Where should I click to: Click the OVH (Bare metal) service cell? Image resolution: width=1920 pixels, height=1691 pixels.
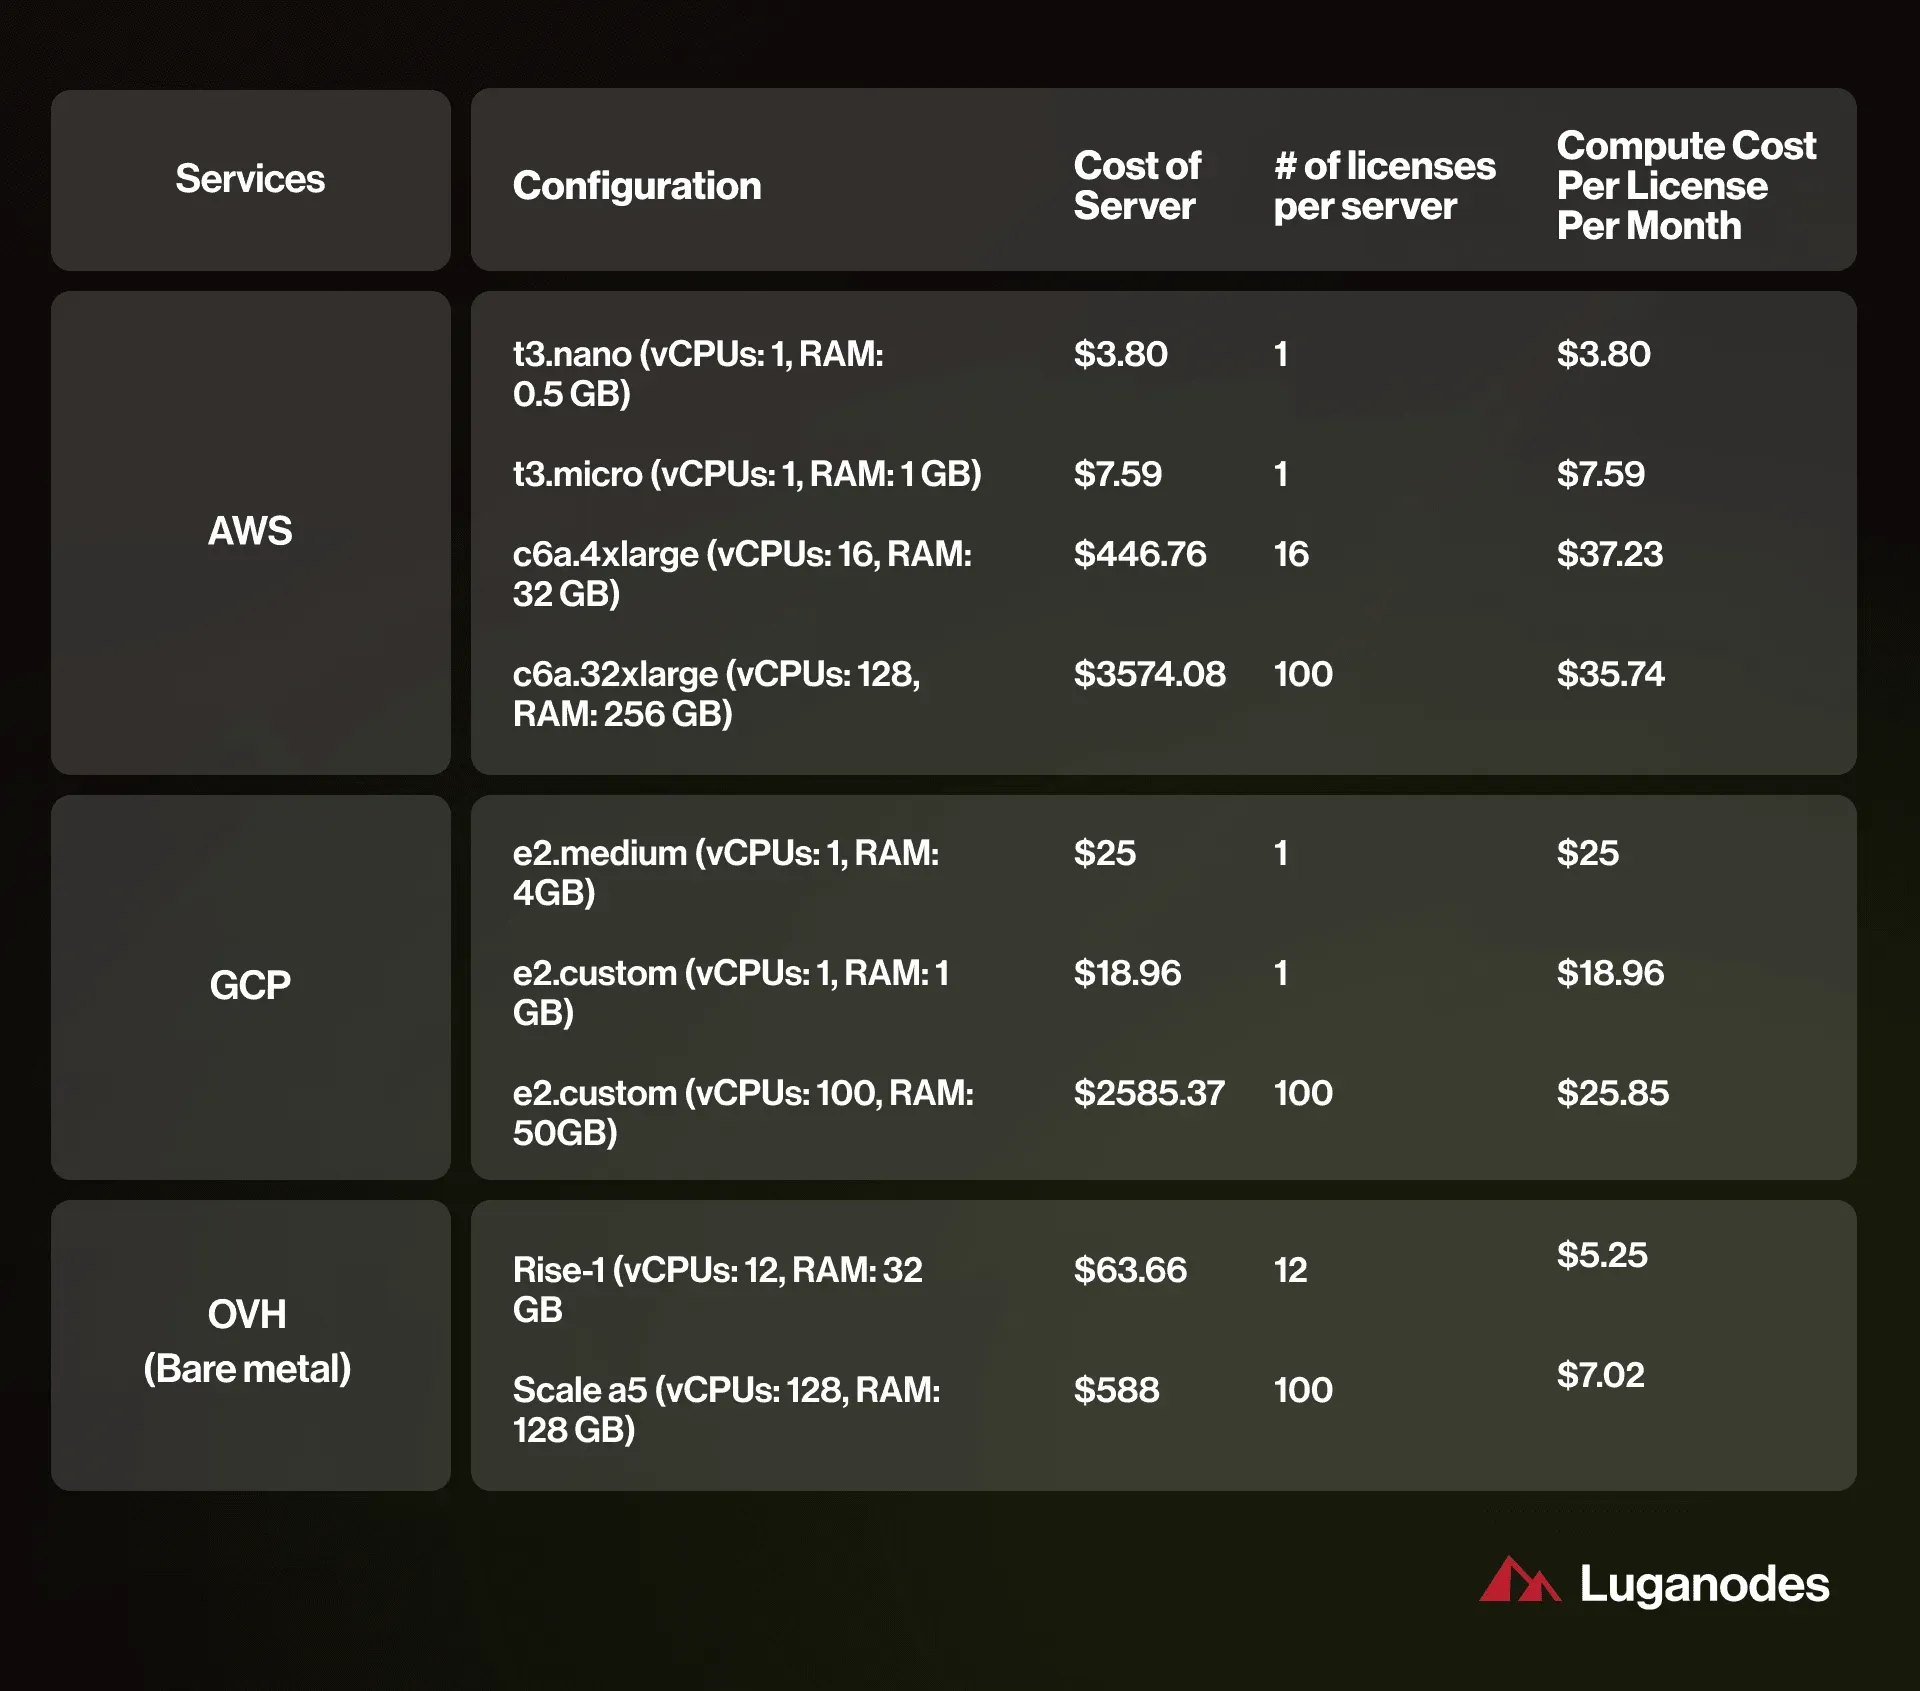pyautogui.click(x=251, y=1345)
